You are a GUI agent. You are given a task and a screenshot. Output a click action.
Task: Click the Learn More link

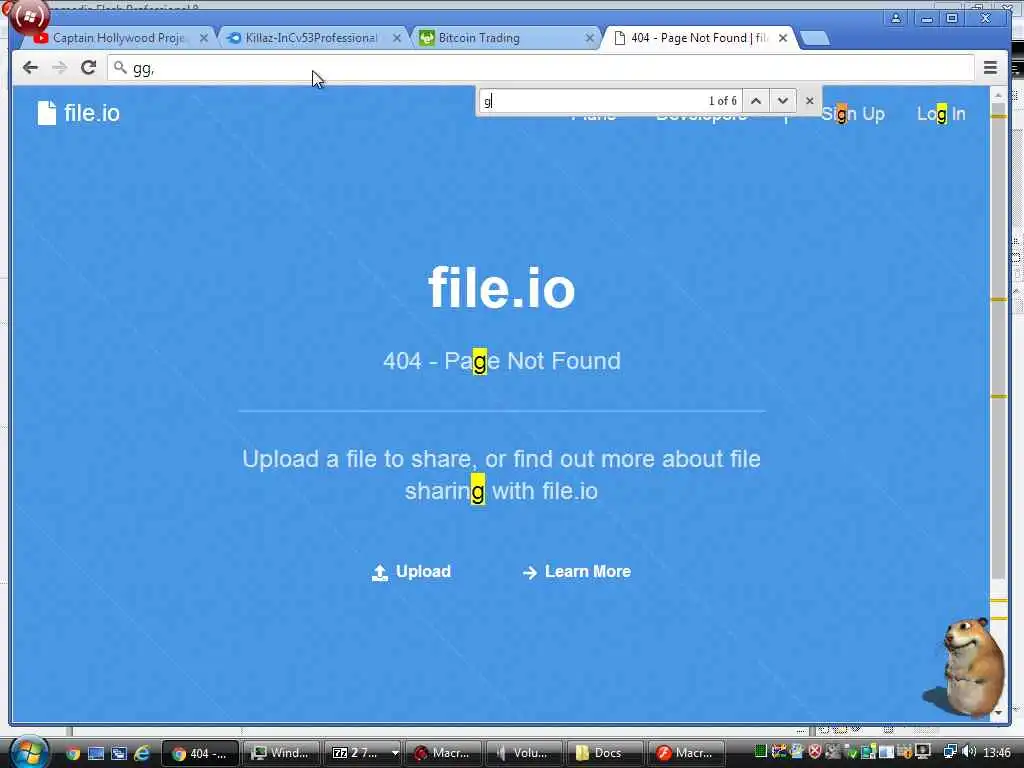click(577, 572)
